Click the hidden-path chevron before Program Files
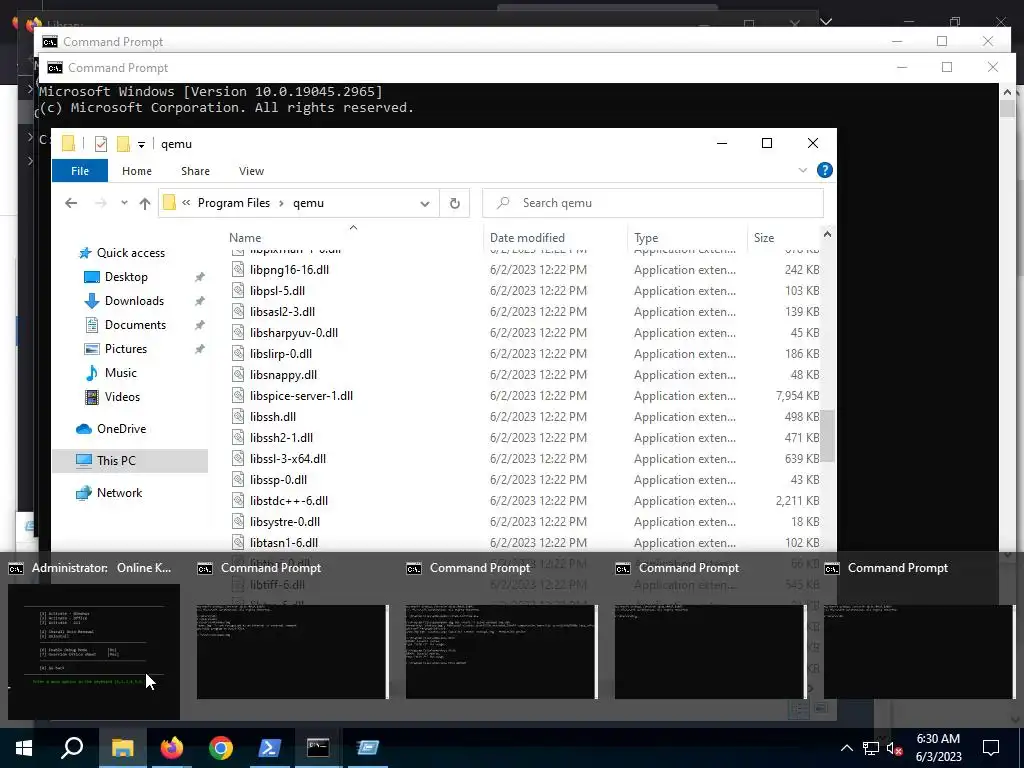 point(186,203)
